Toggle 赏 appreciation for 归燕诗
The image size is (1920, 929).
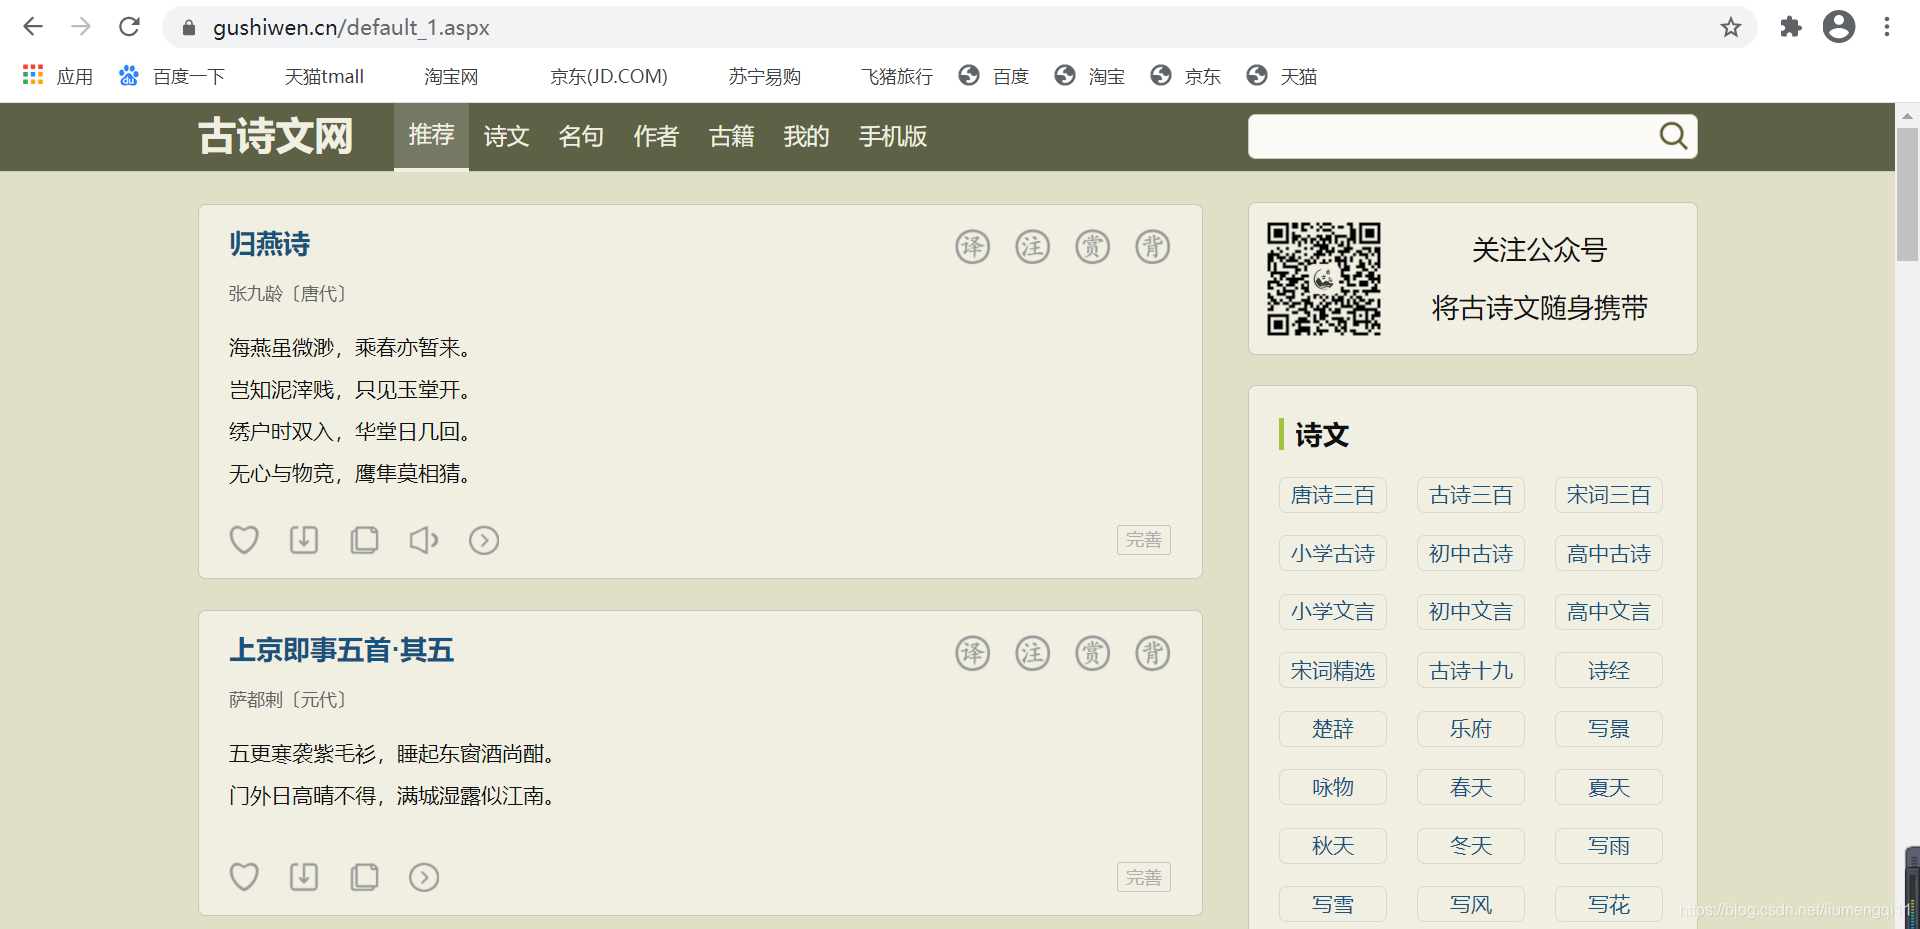click(x=1093, y=247)
